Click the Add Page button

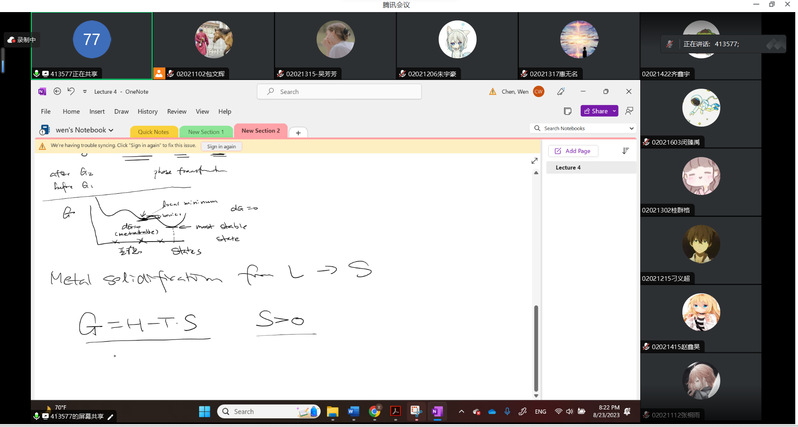pos(573,151)
